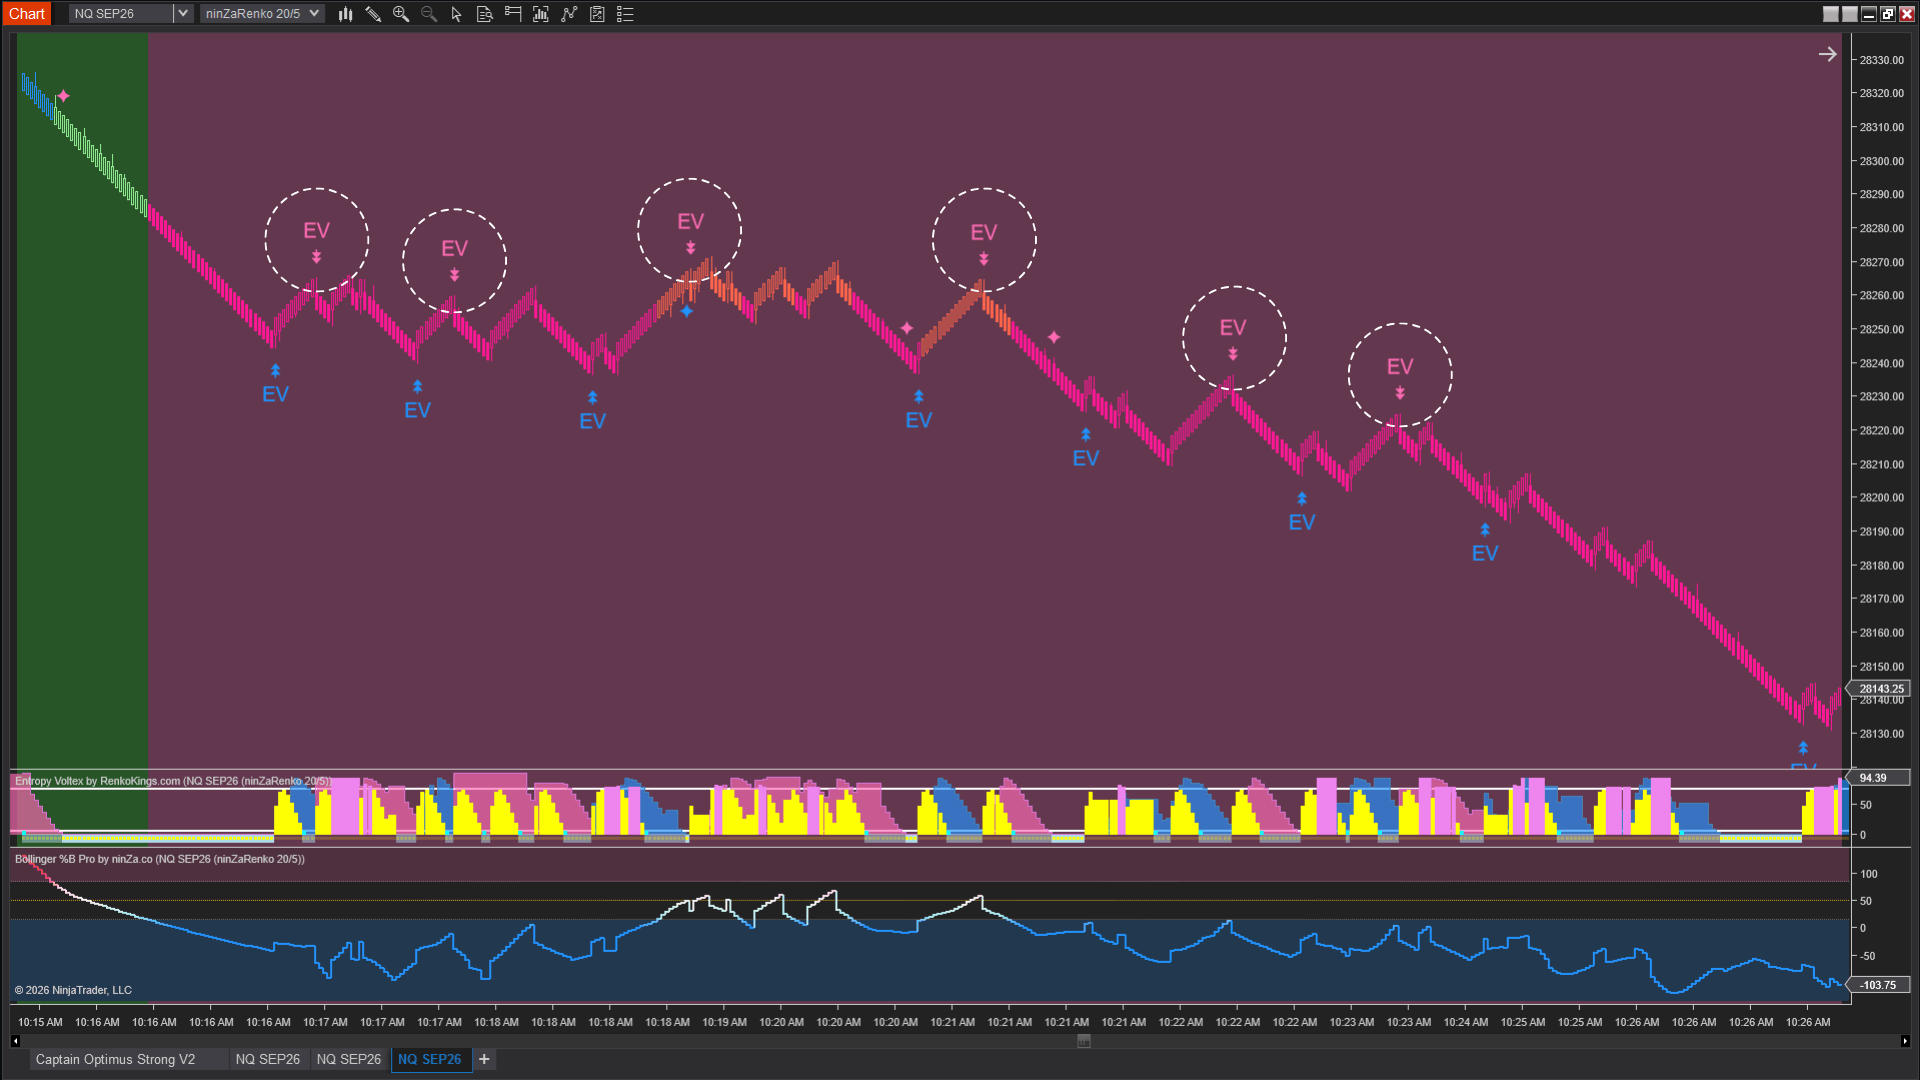The width and height of the screenshot is (1920, 1080).
Task: Click the 28330.00 price axis label
Action: 1881,60
